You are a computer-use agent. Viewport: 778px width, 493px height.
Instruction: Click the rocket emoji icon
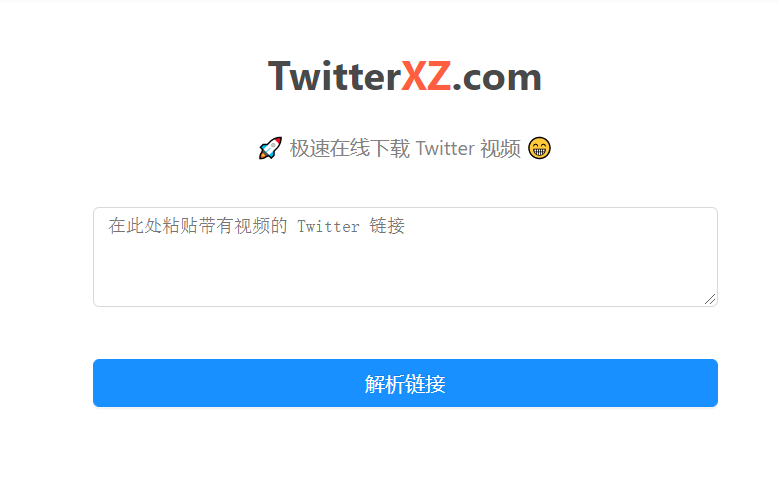270,148
